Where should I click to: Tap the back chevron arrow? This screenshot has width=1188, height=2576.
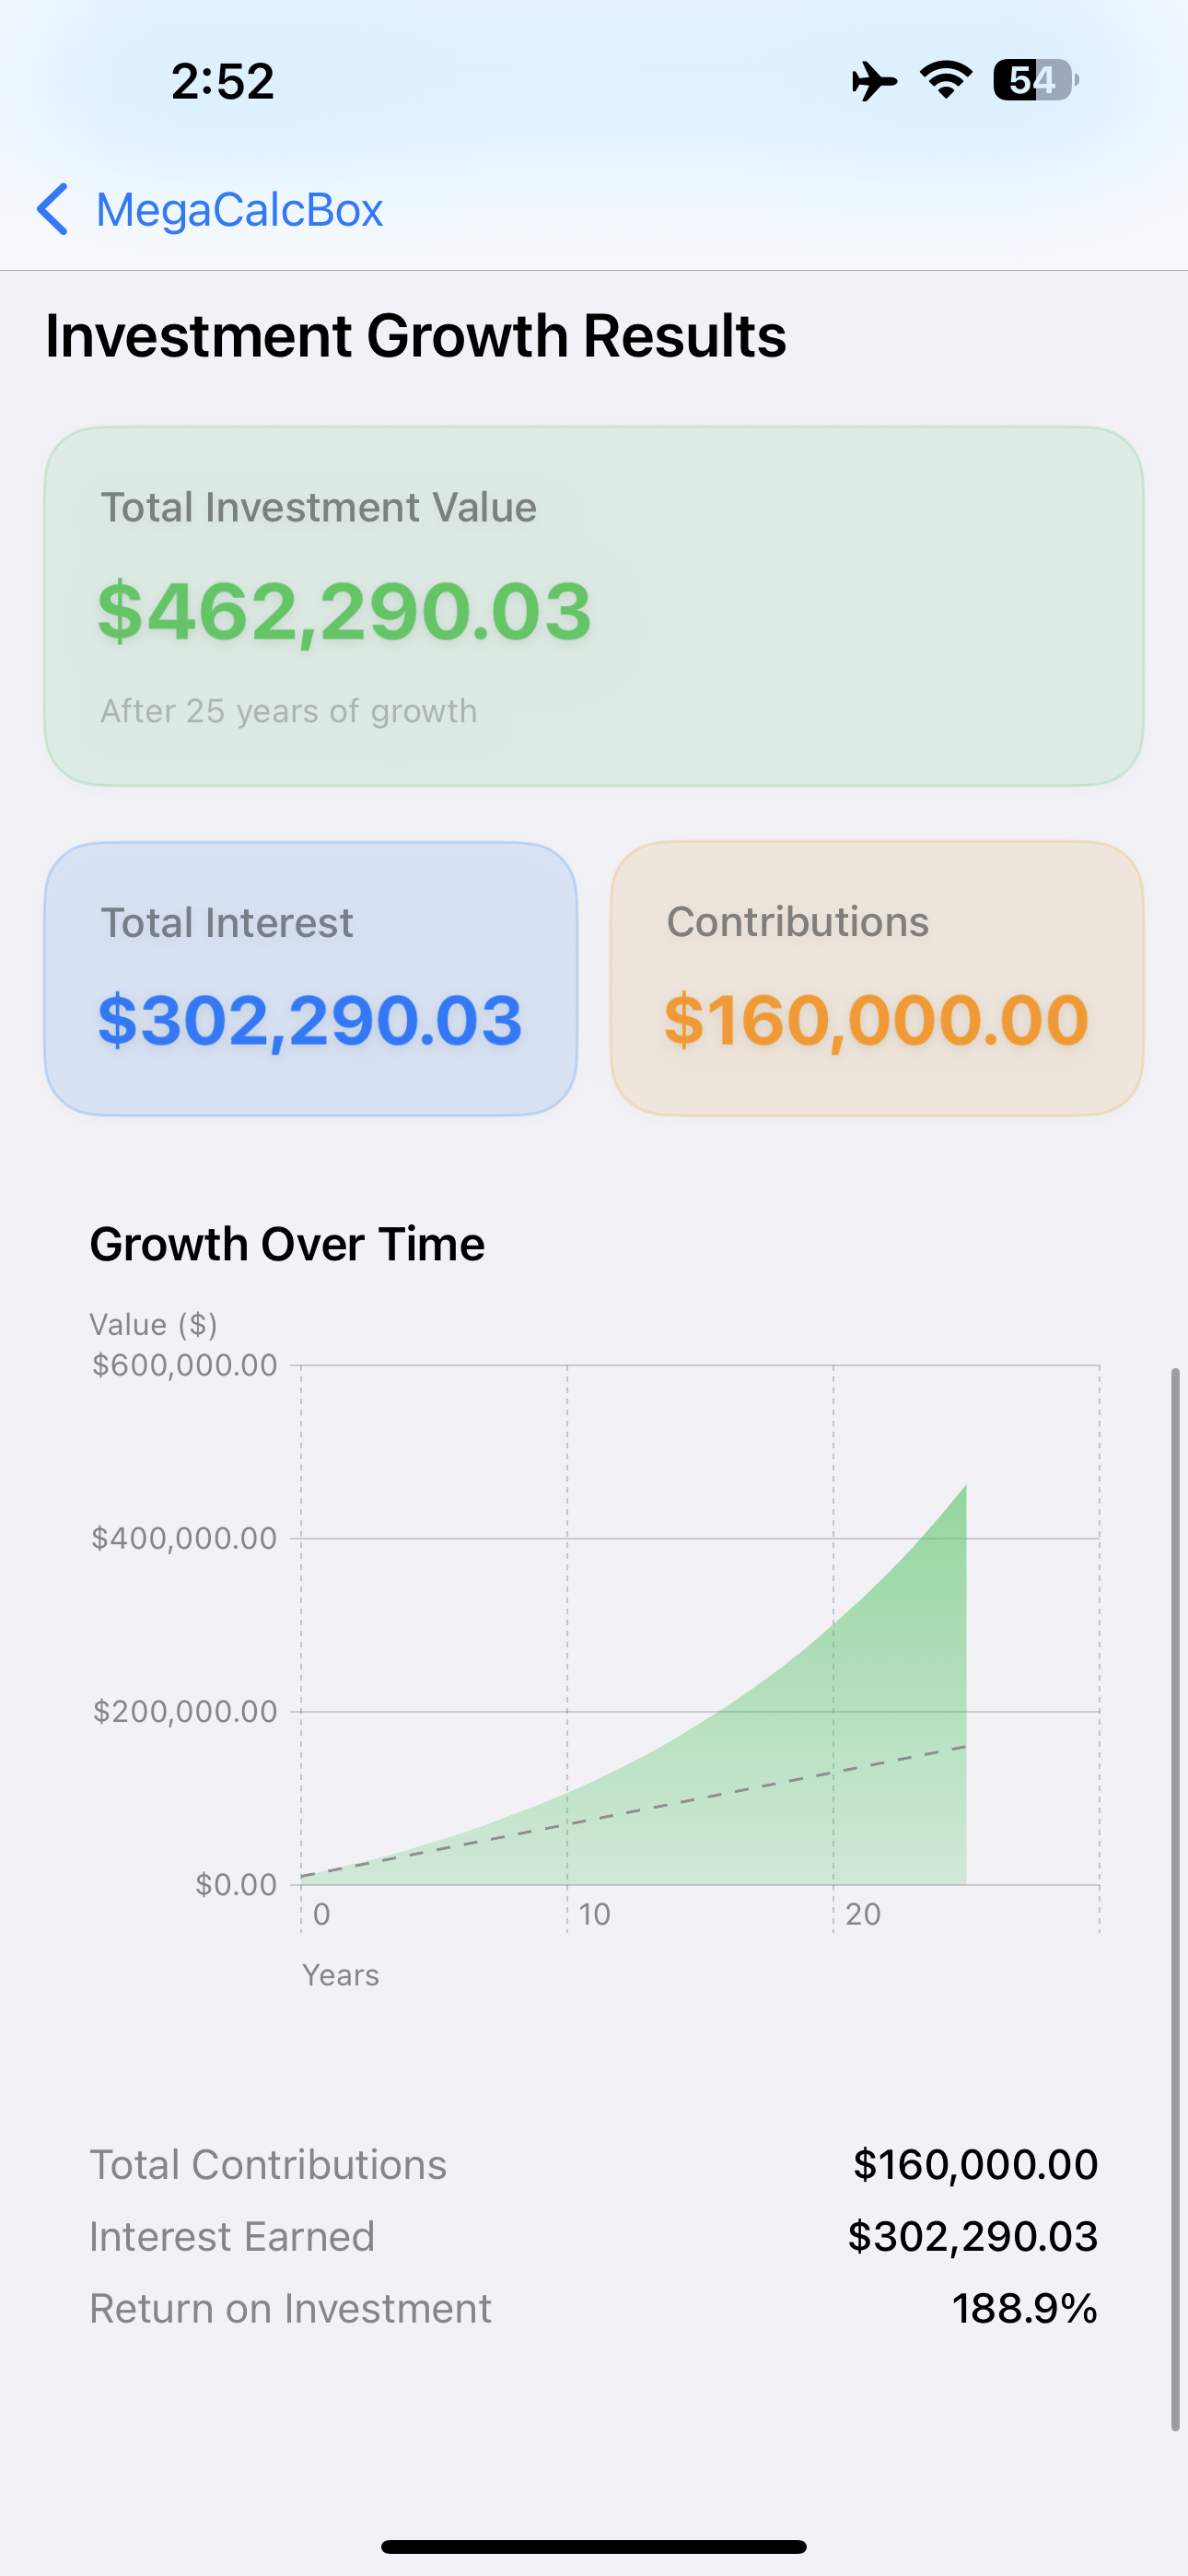click(x=53, y=209)
